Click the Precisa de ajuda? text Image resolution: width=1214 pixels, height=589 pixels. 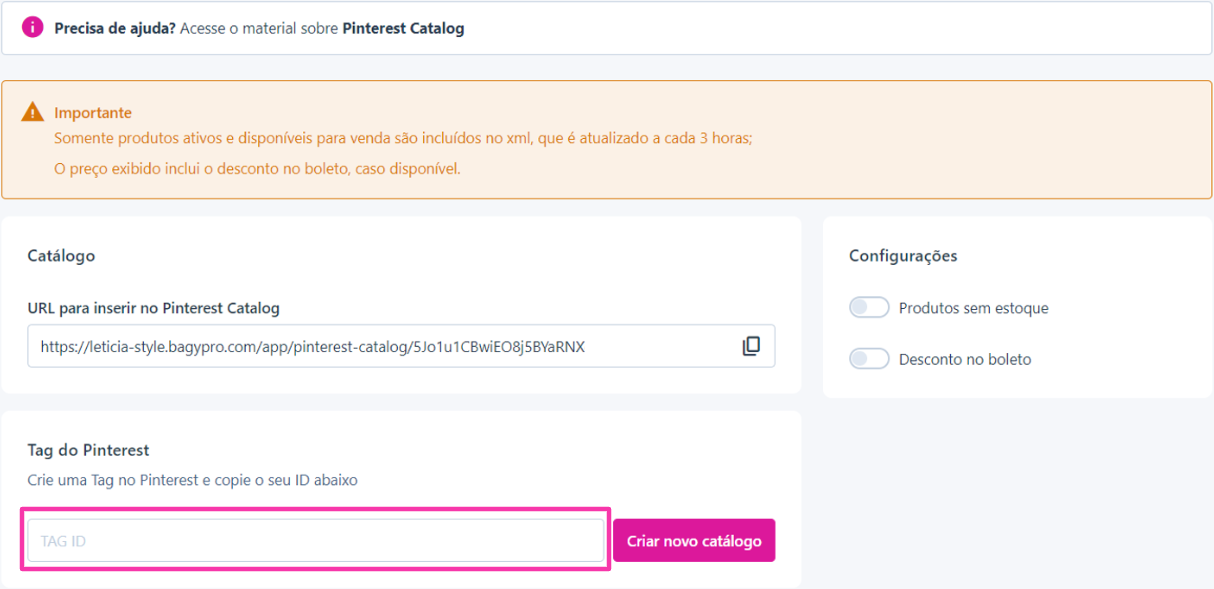point(115,28)
